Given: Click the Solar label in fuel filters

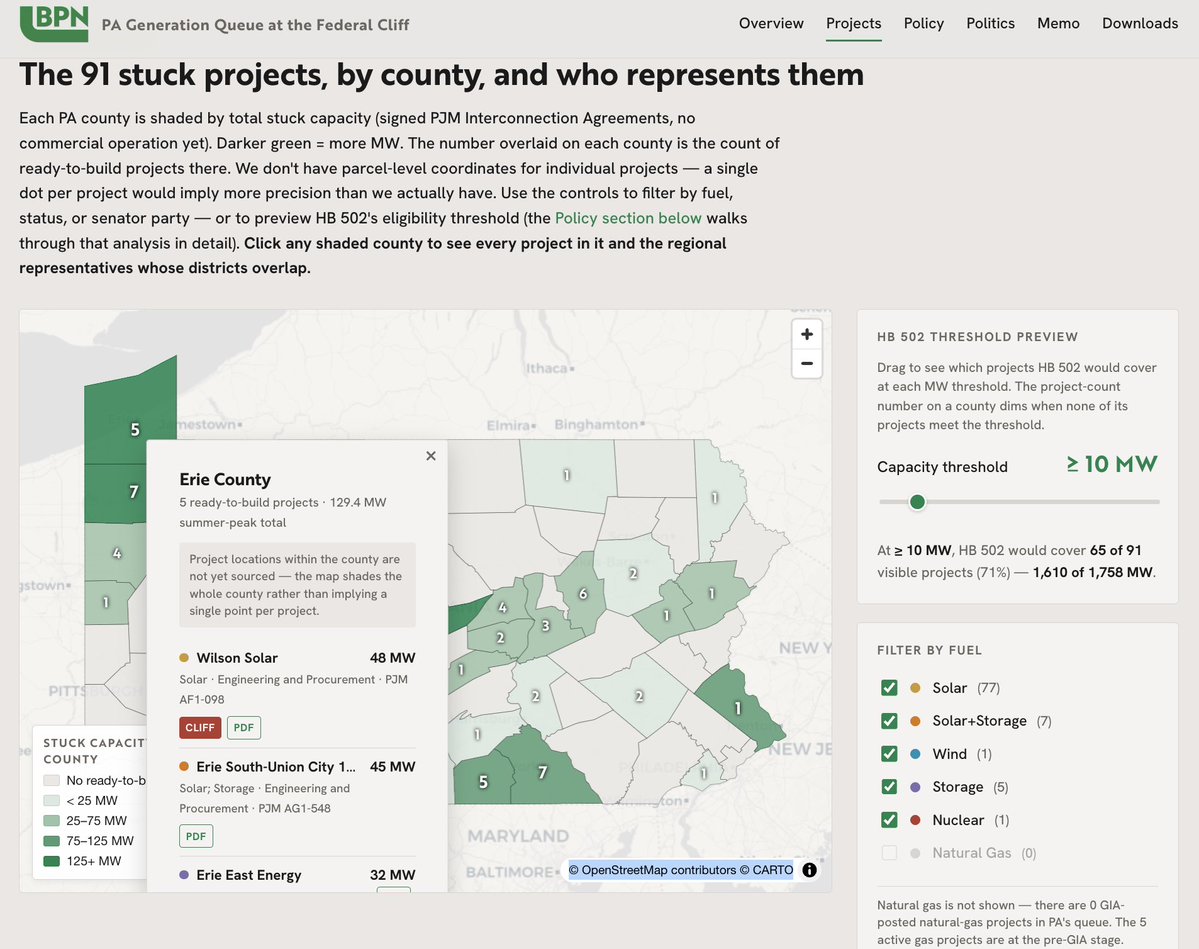Looking at the screenshot, I should point(950,687).
